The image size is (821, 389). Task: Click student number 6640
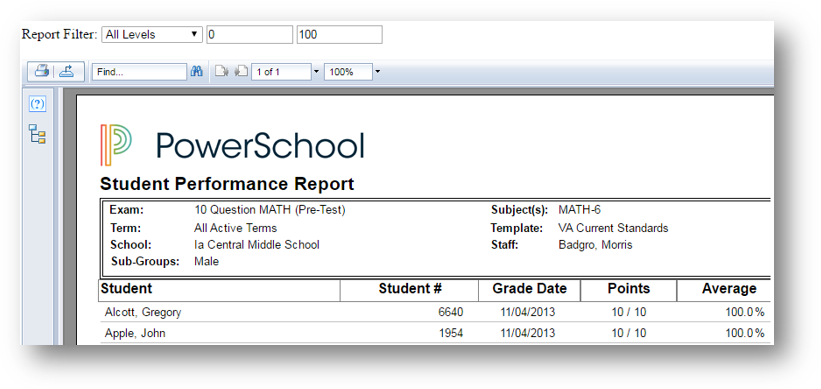click(451, 313)
